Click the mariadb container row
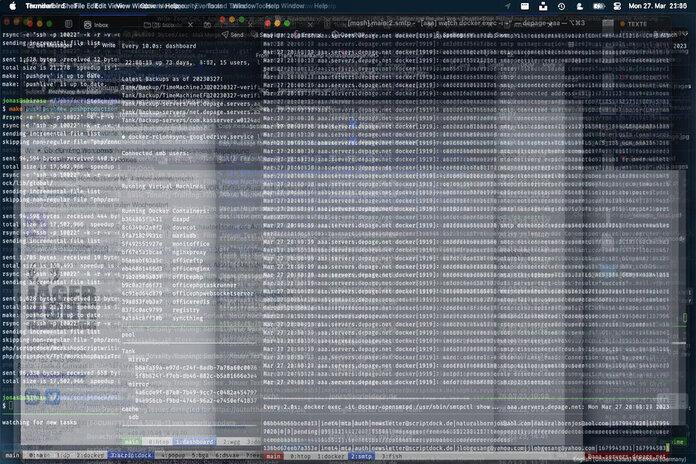This screenshot has height=464, width=696. coord(159,236)
